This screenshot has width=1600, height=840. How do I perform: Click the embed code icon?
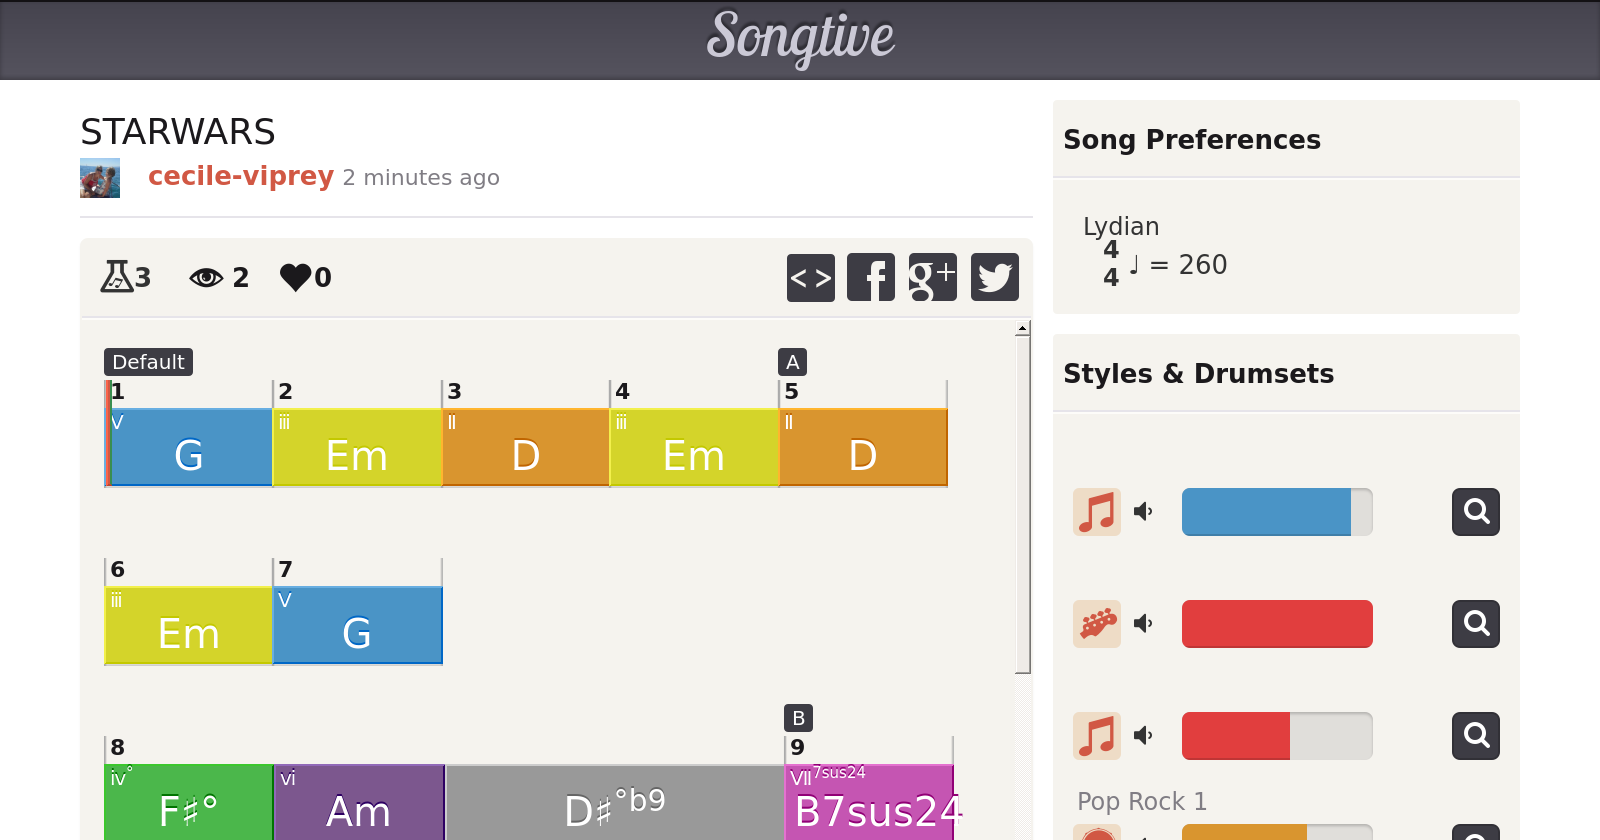click(x=810, y=277)
